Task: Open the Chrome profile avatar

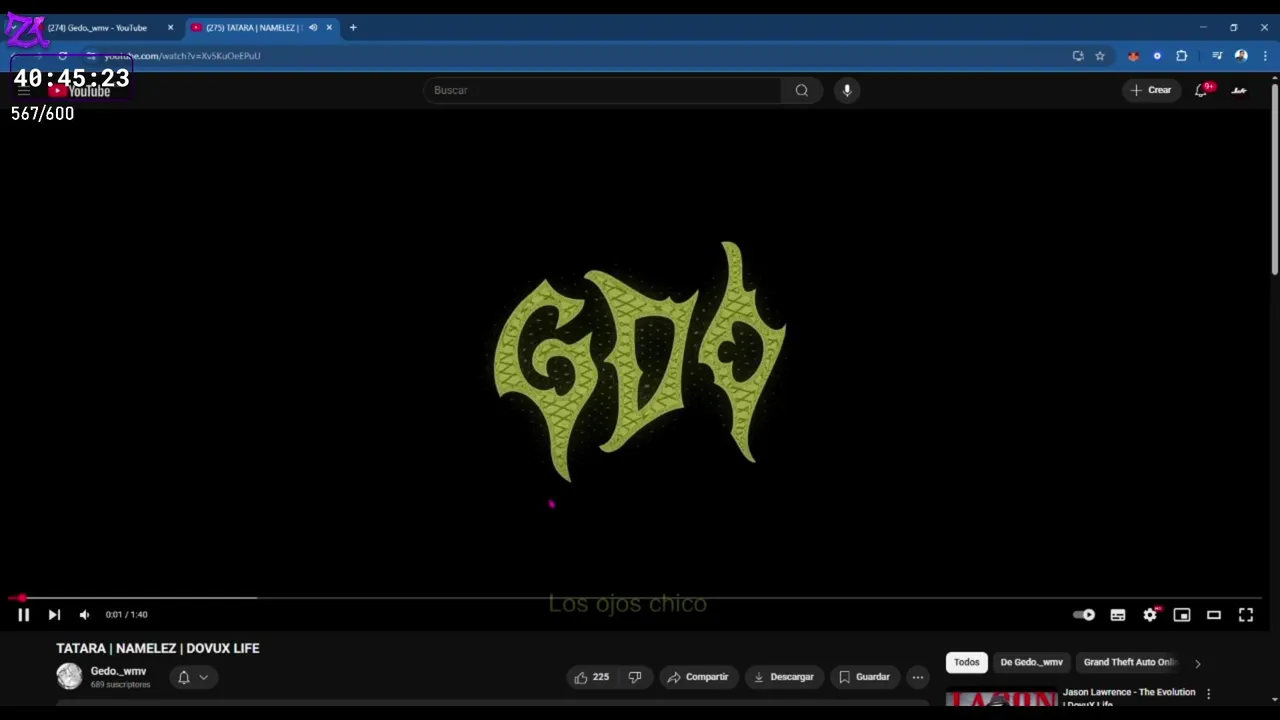Action: (1241, 56)
